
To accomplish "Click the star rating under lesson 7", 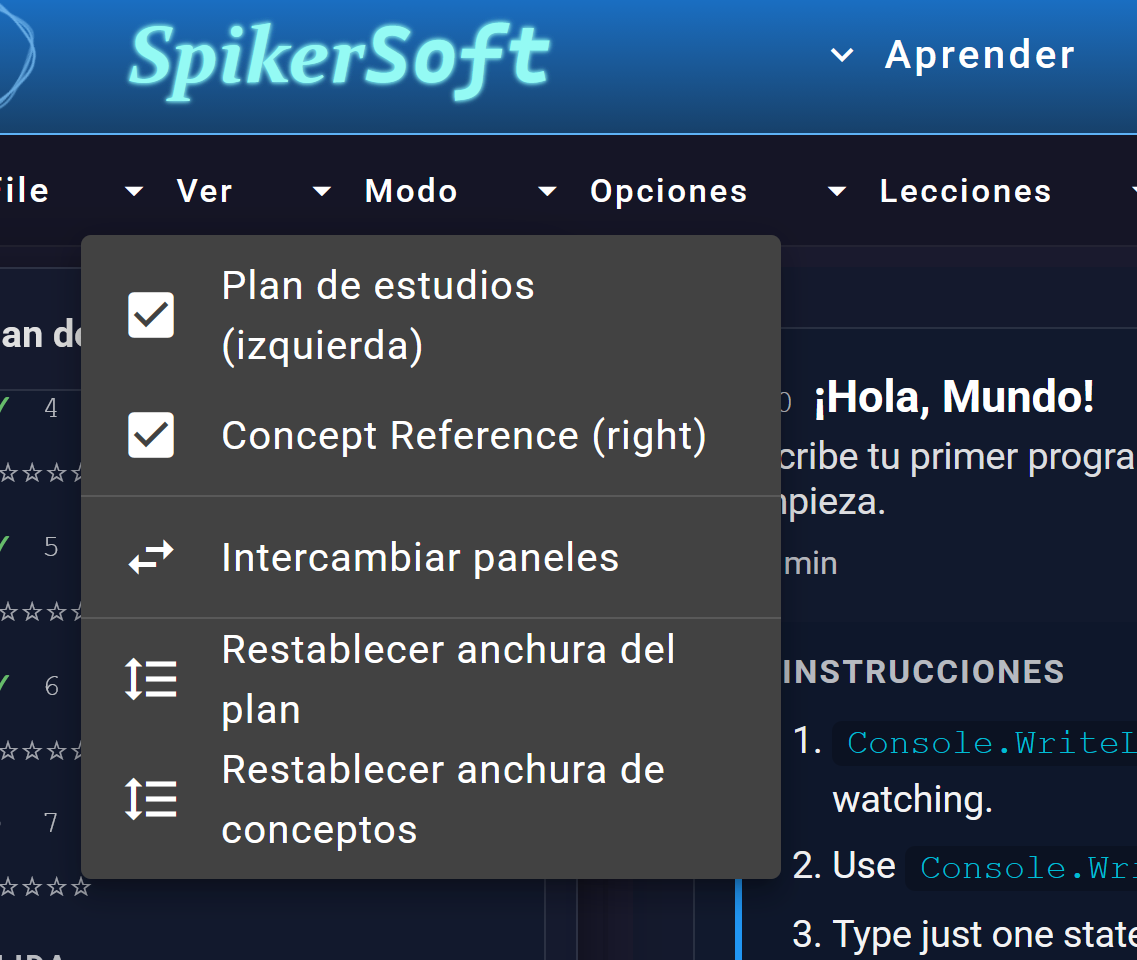I will [x=45, y=886].
